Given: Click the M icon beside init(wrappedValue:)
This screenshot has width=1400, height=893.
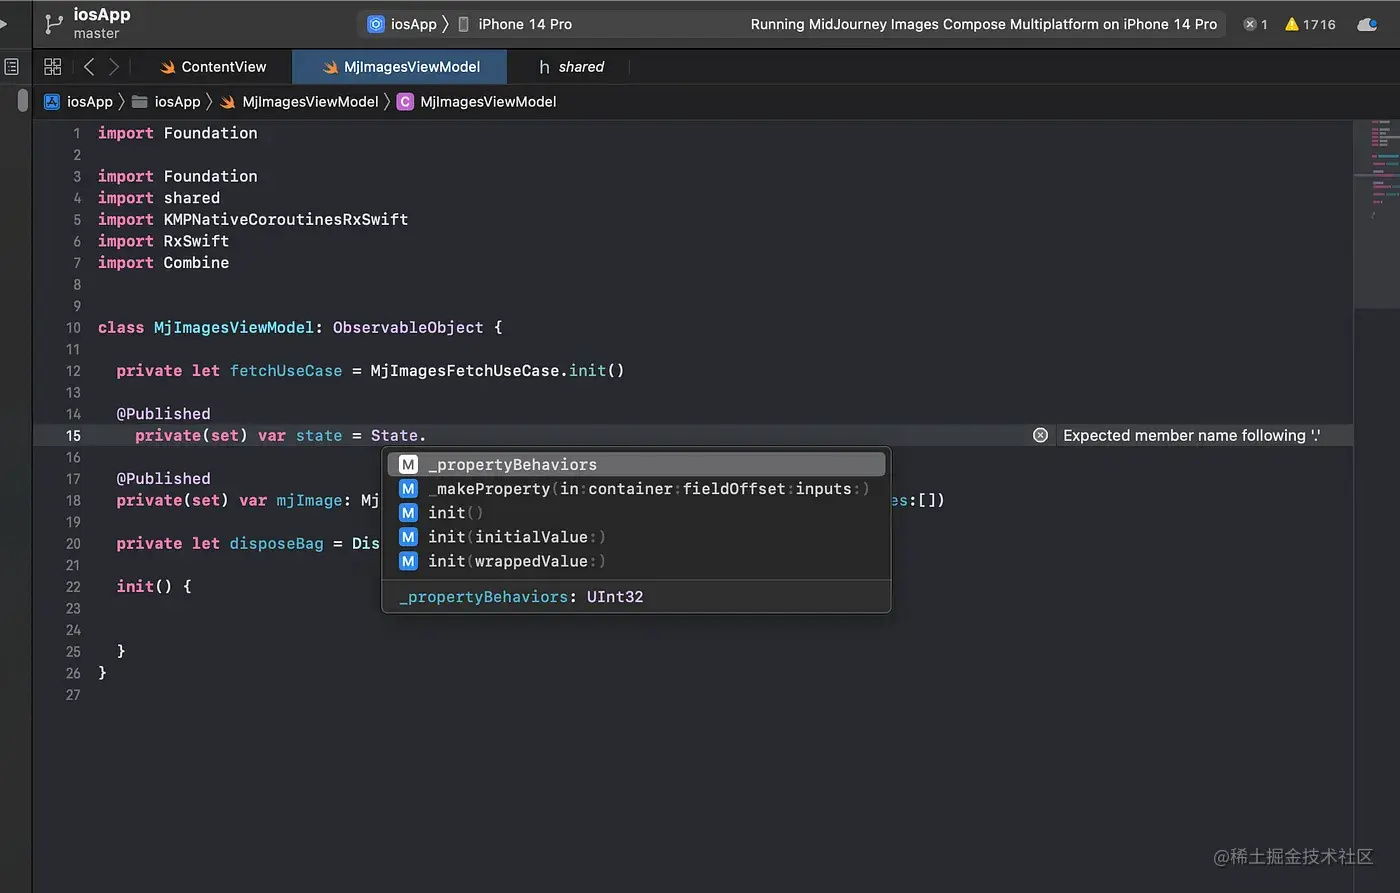Looking at the screenshot, I should pos(408,561).
